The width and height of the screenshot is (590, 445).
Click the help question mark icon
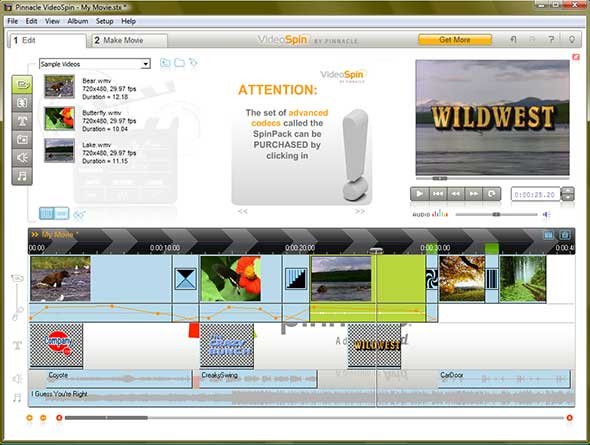pos(551,39)
